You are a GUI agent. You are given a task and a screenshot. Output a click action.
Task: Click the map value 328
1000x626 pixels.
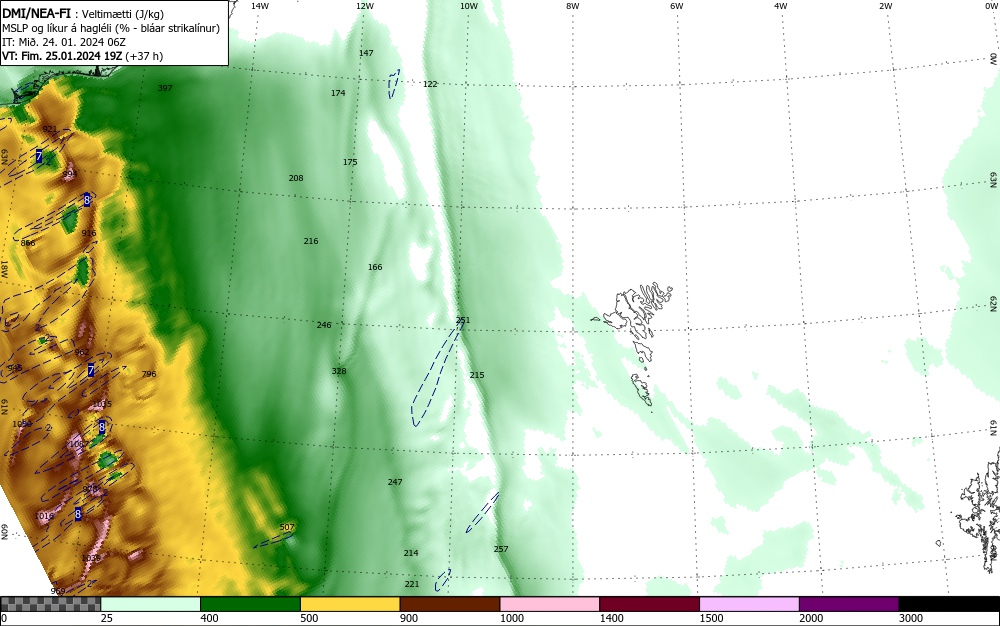pyautogui.click(x=339, y=371)
